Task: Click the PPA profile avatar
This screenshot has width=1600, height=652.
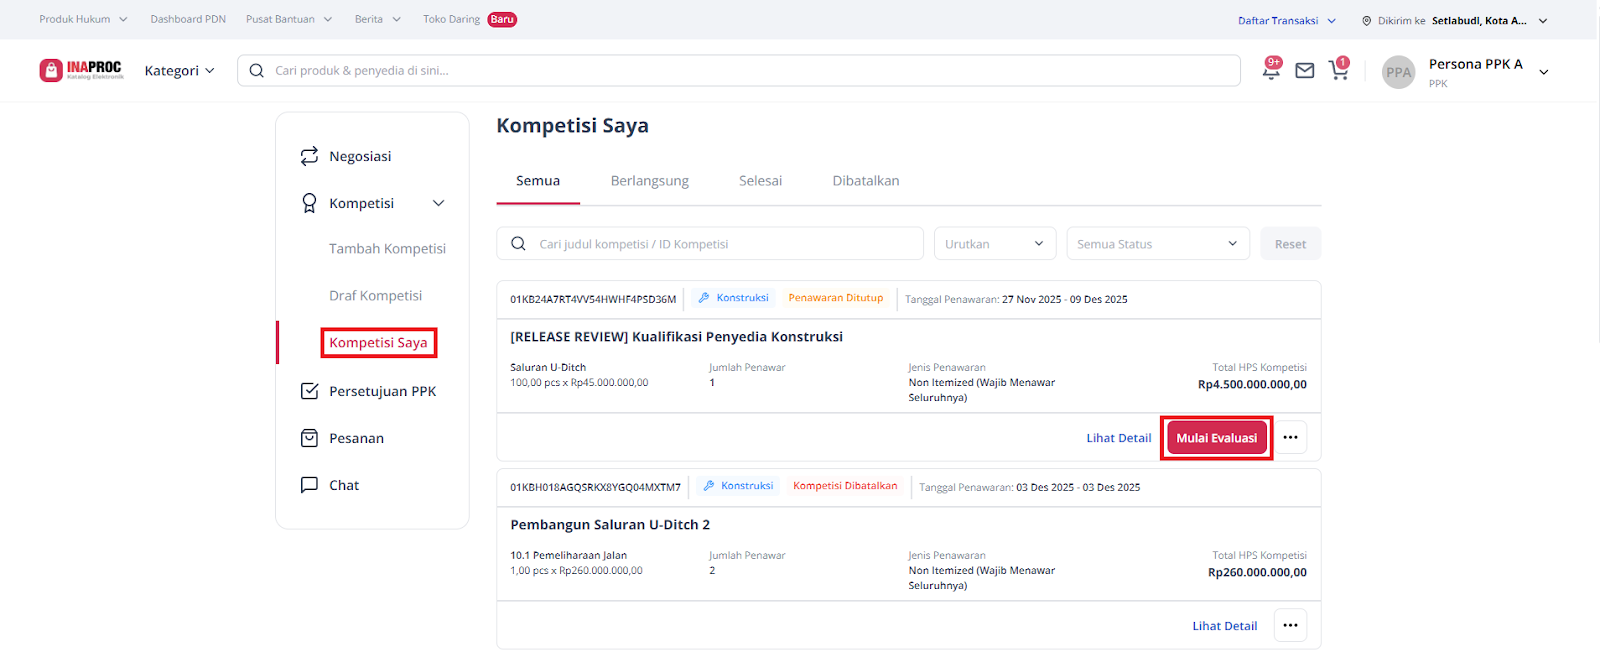Action: [1398, 72]
